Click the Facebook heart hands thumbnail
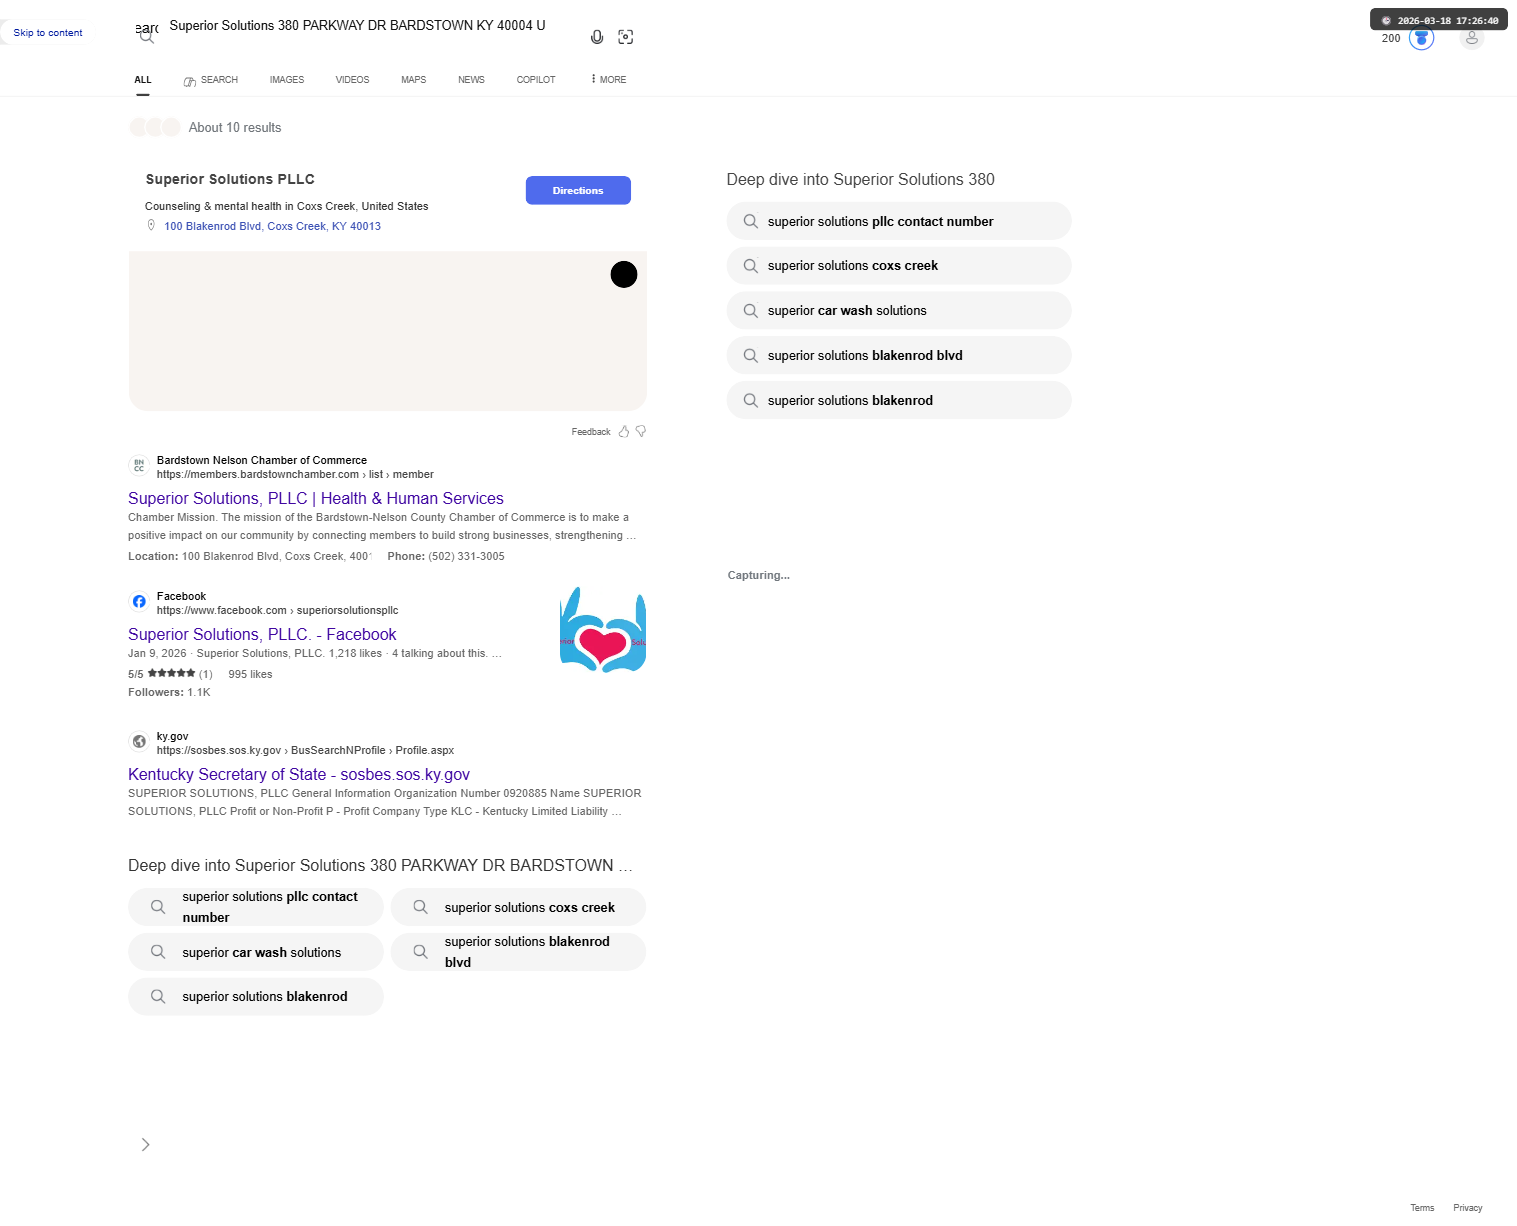This screenshot has height=1226, width=1517. coord(603,630)
